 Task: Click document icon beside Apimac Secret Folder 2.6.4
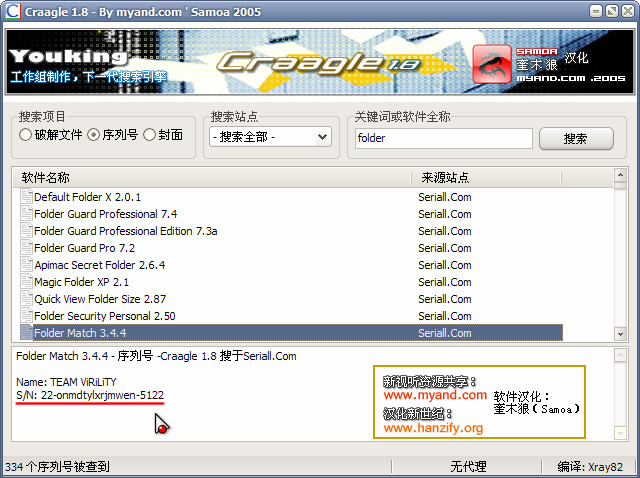point(27,265)
